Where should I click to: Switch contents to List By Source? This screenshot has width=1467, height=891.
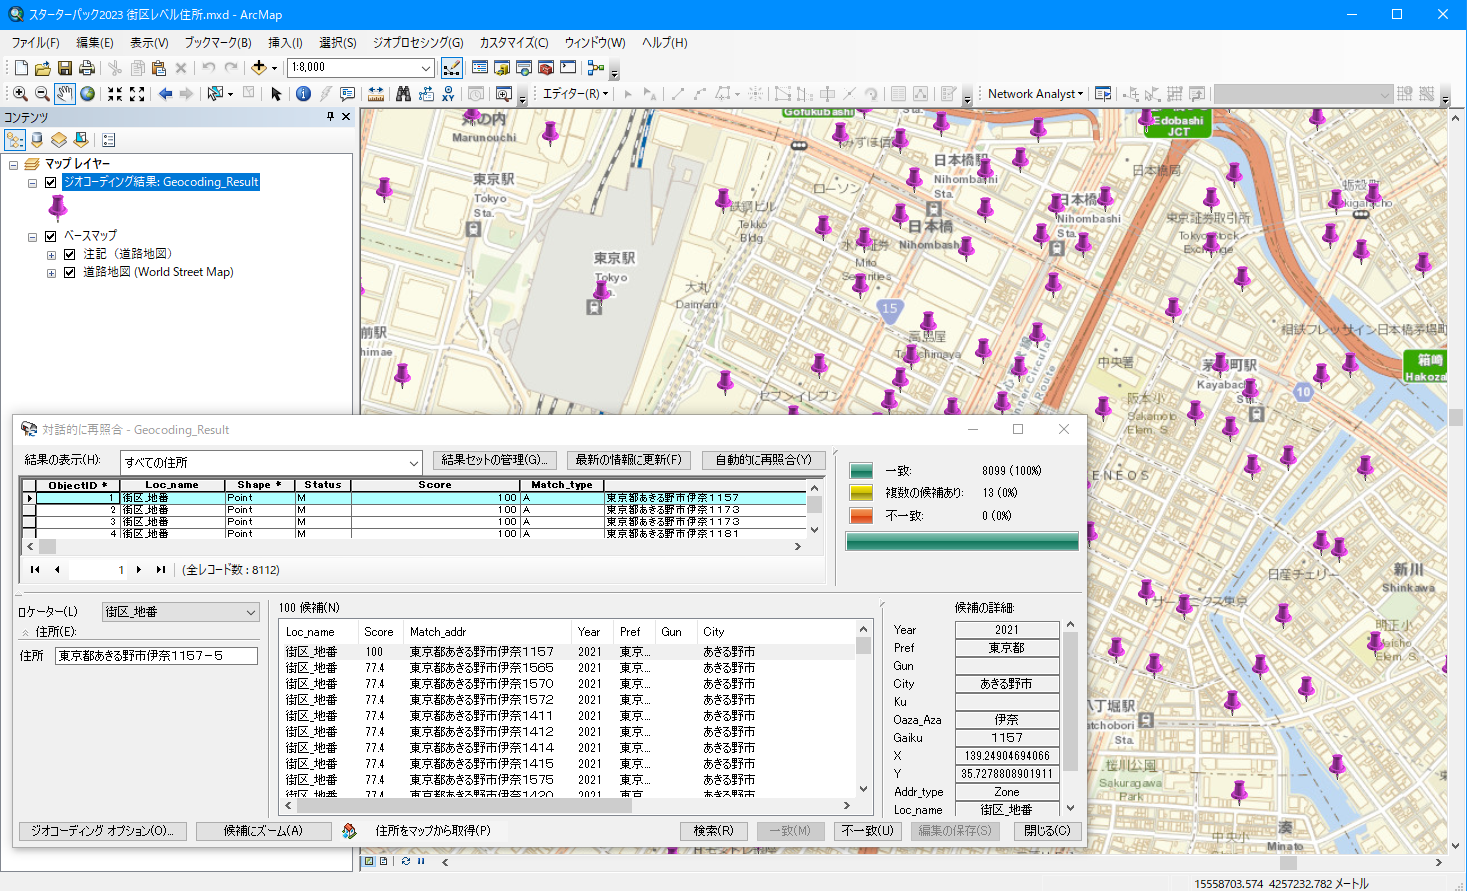pyautogui.click(x=37, y=140)
